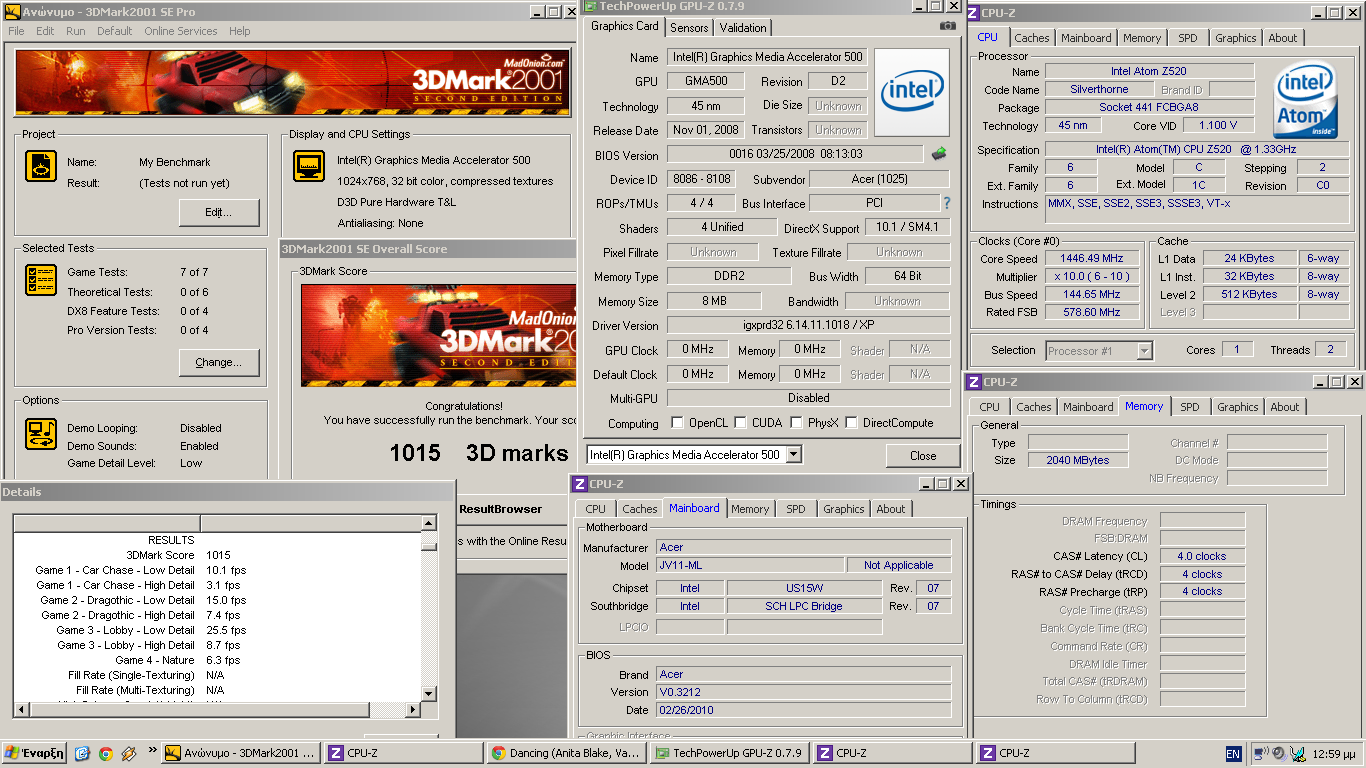Click the Details list scroll up arrow

[x=429, y=523]
